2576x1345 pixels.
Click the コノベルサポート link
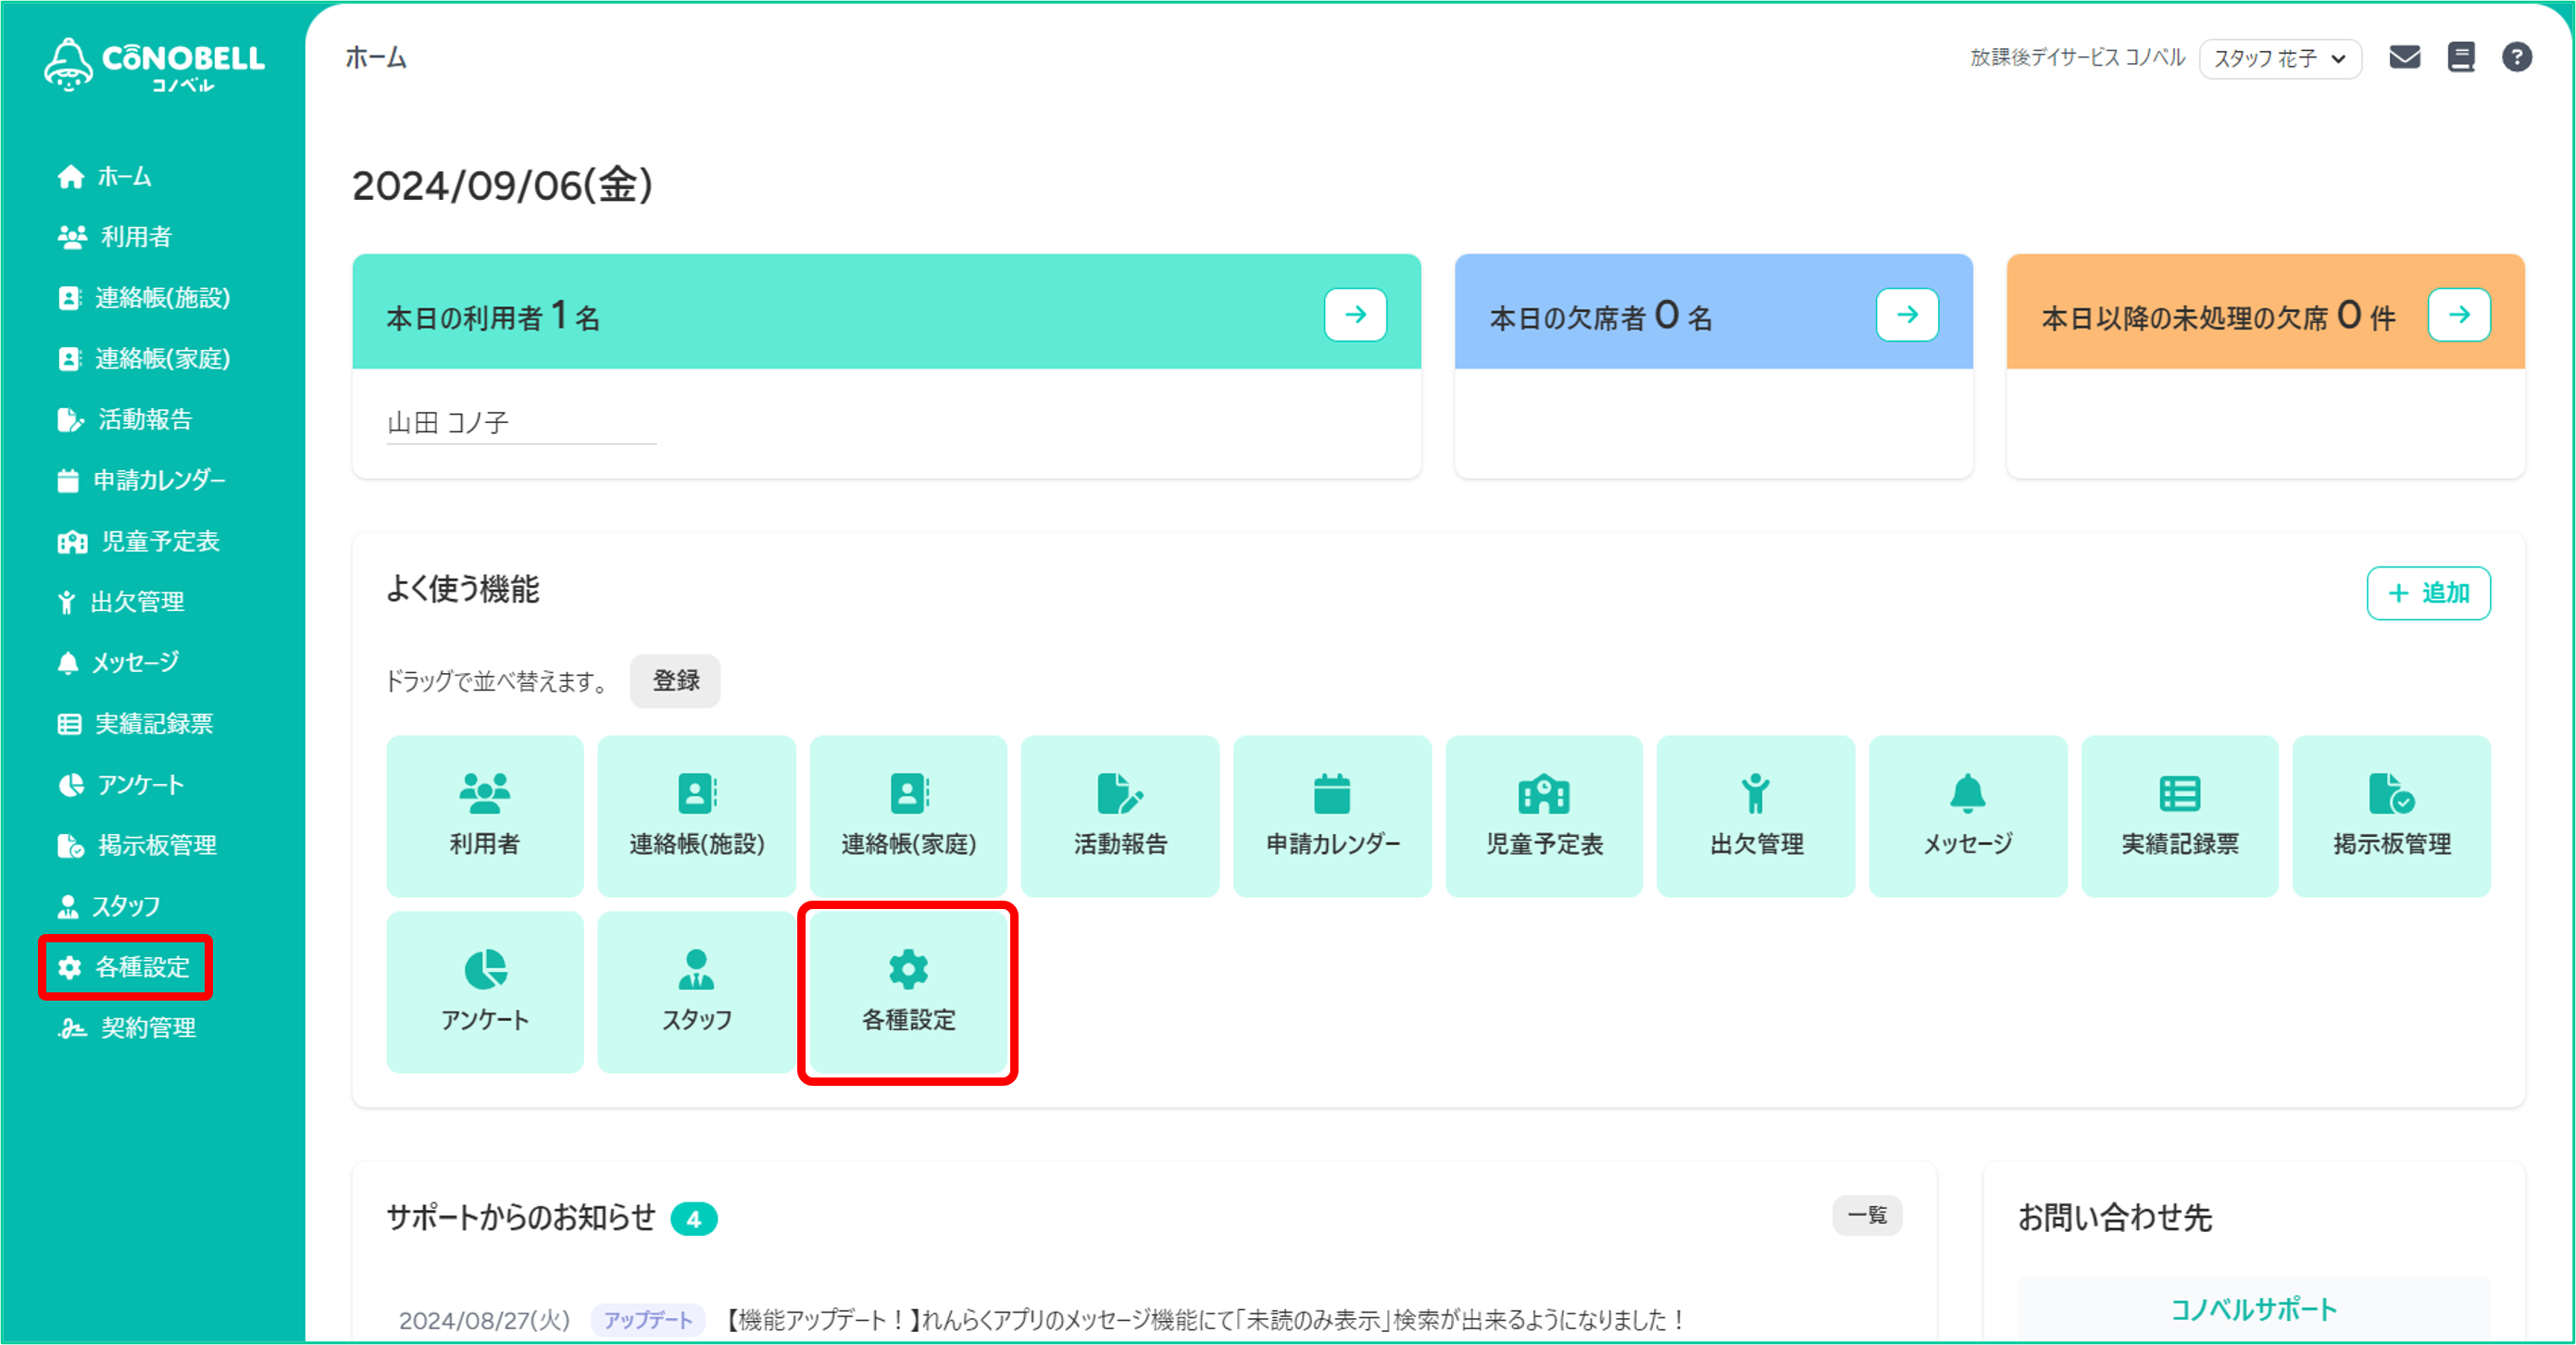[x=2254, y=1309]
